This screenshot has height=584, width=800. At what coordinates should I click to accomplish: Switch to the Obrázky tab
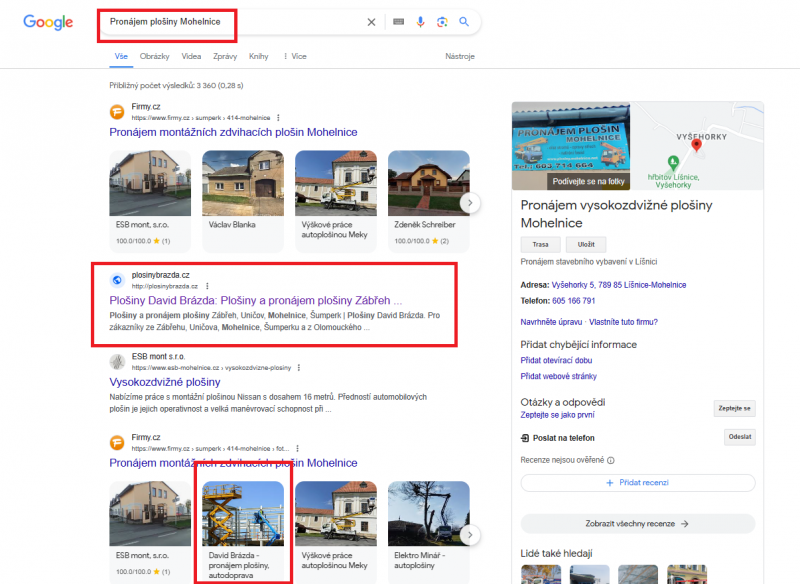coord(155,56)
